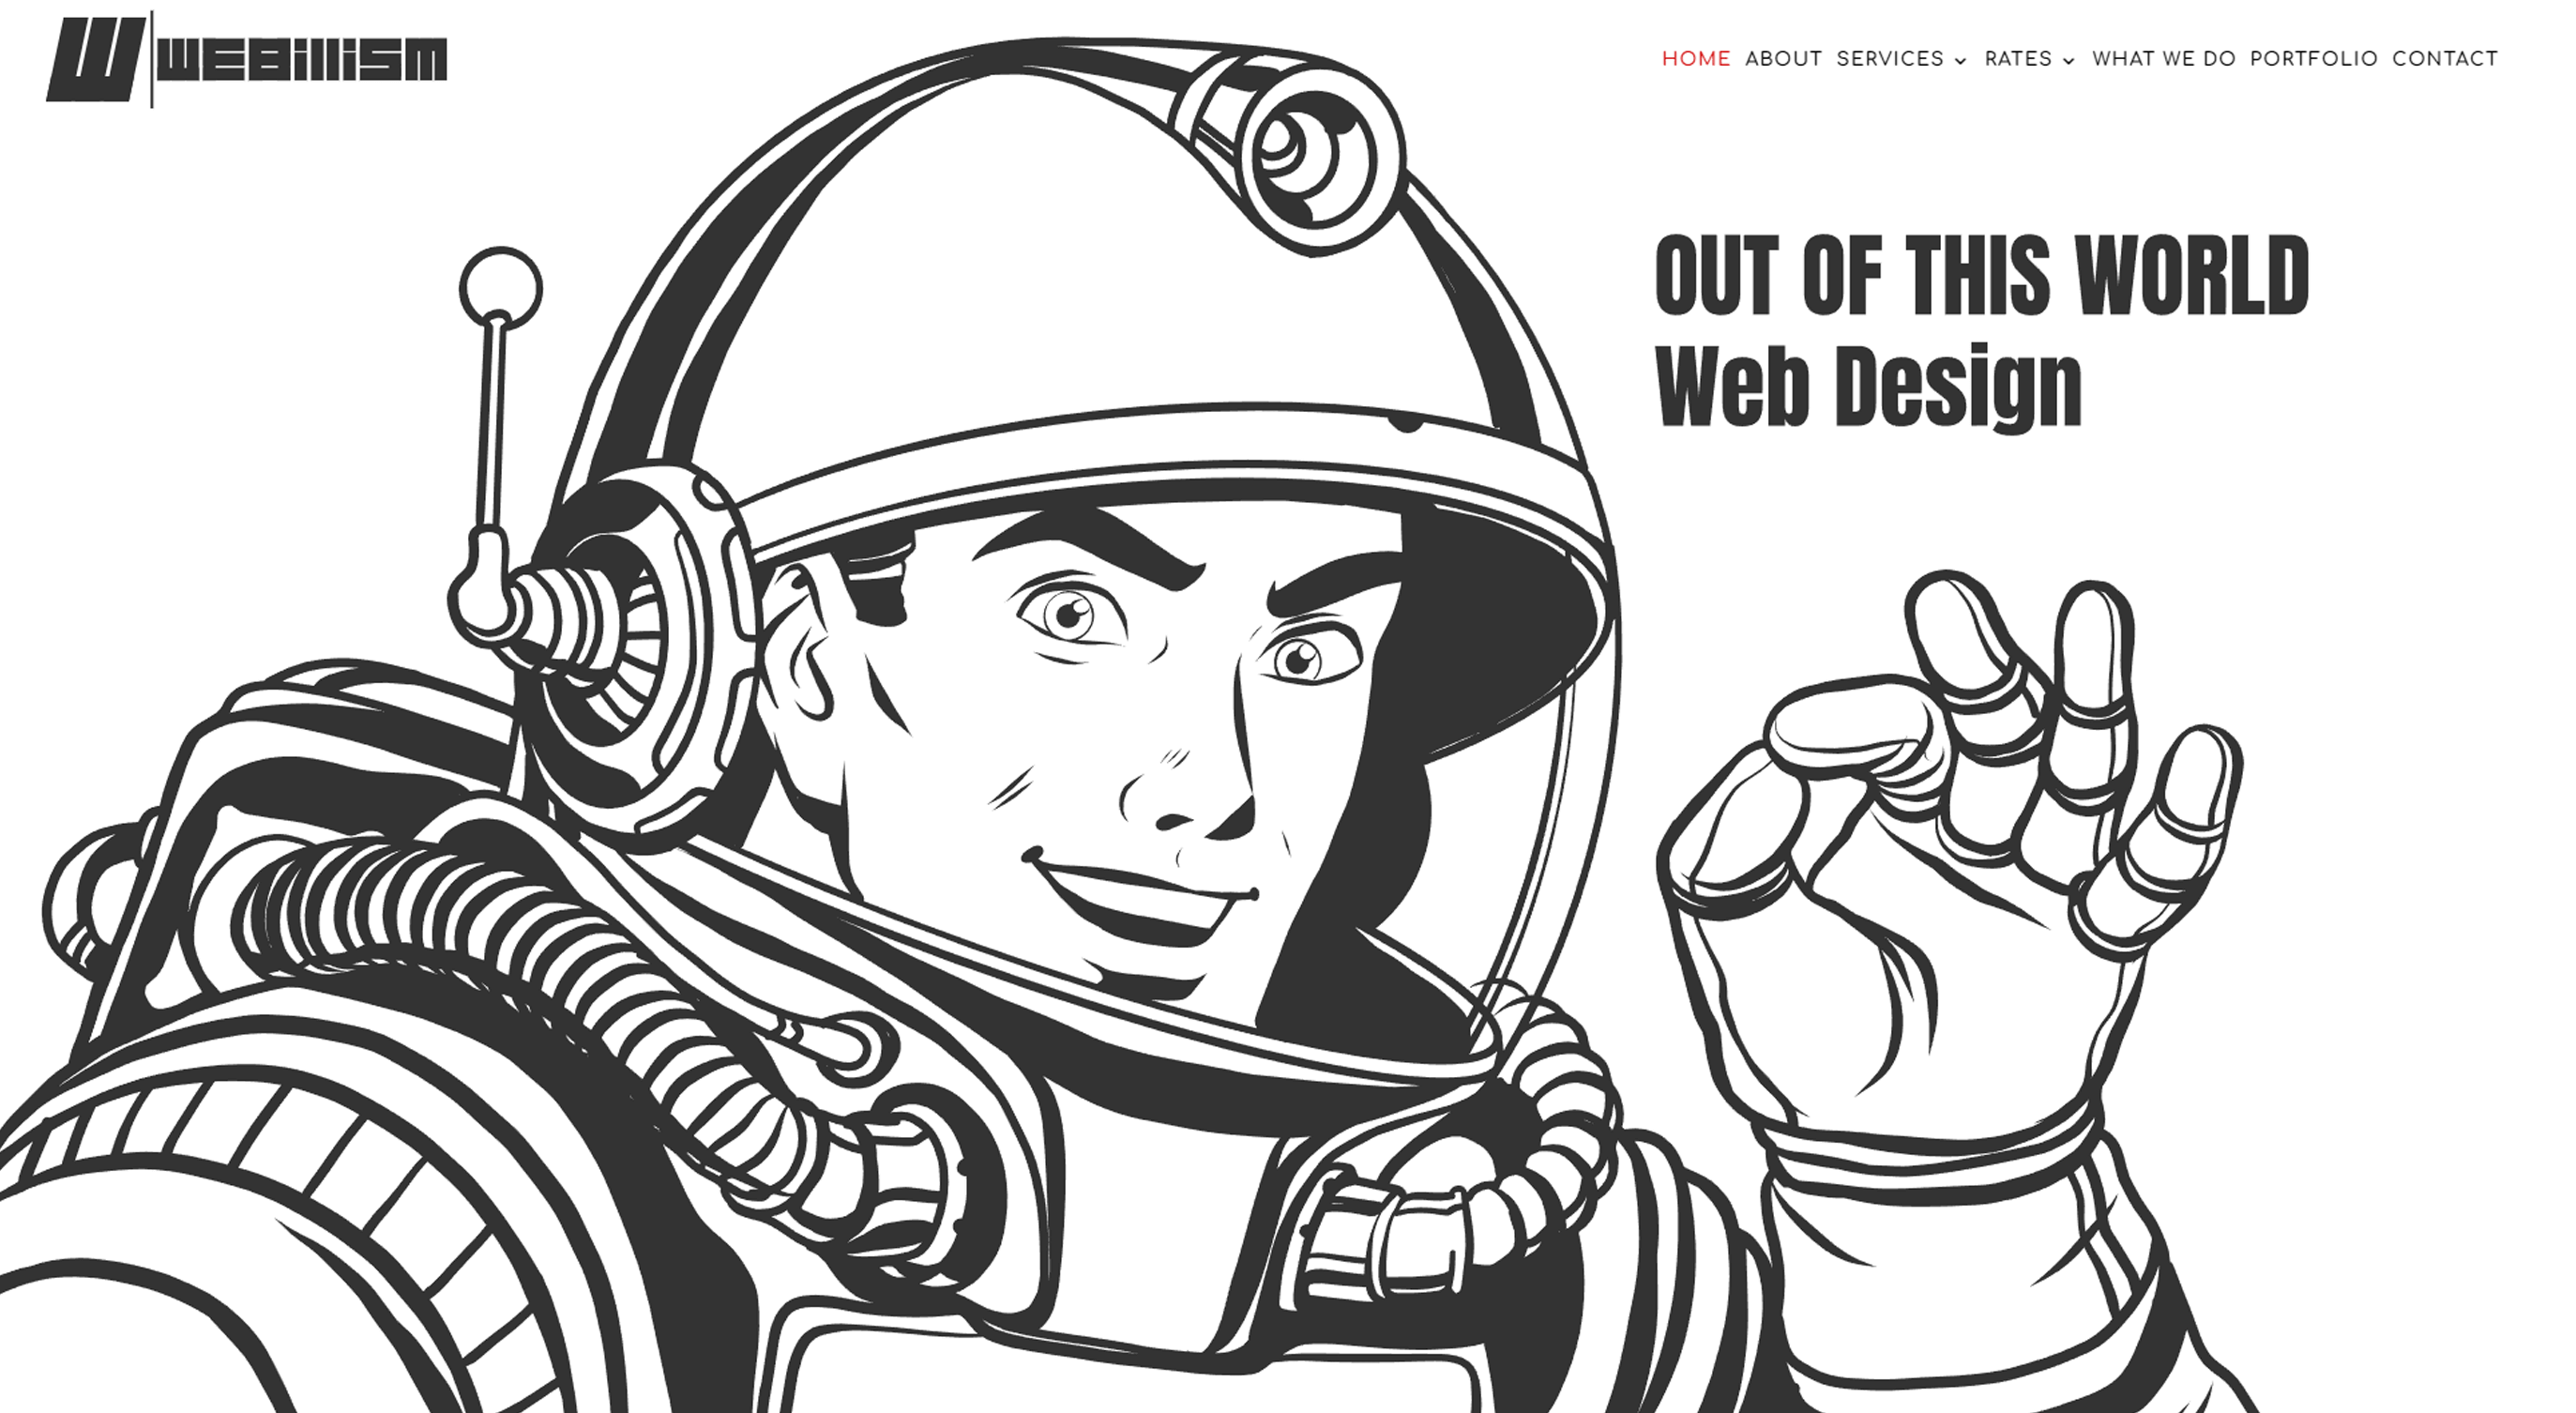This screenshot has width=2576, height=1413.
Task: Click the navigation bar HOME label
Action: coord(1694,57)
